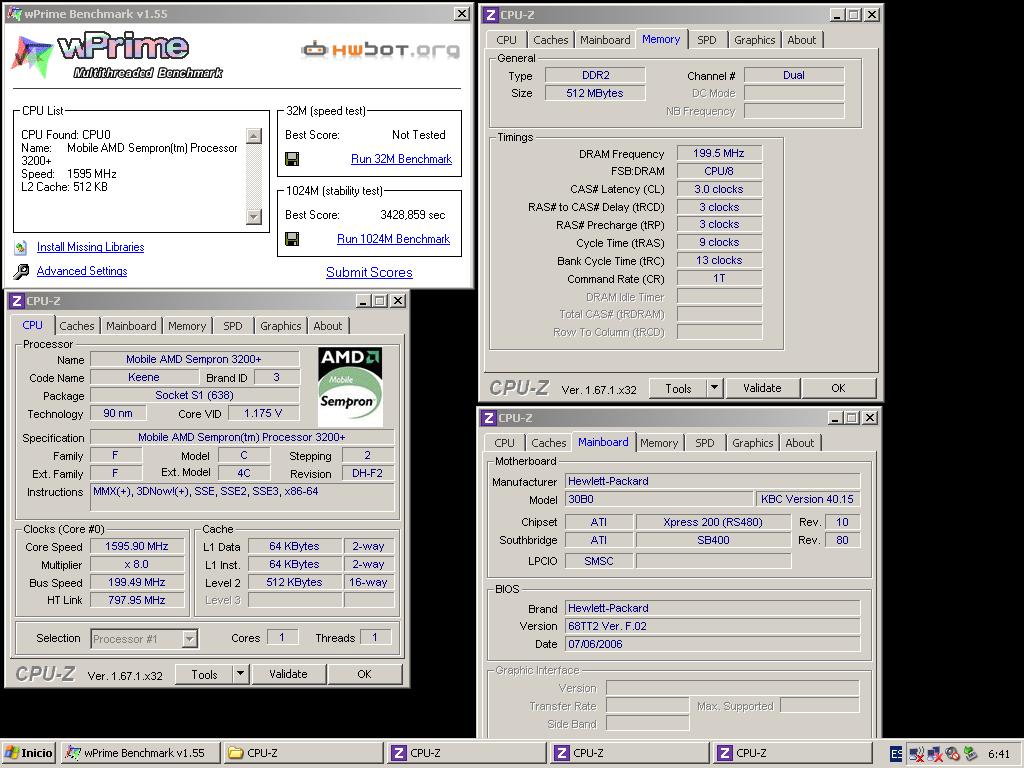Click the HWBOT.org logo
This screenshot has height=768, width=1024.
tap(380, 50)
